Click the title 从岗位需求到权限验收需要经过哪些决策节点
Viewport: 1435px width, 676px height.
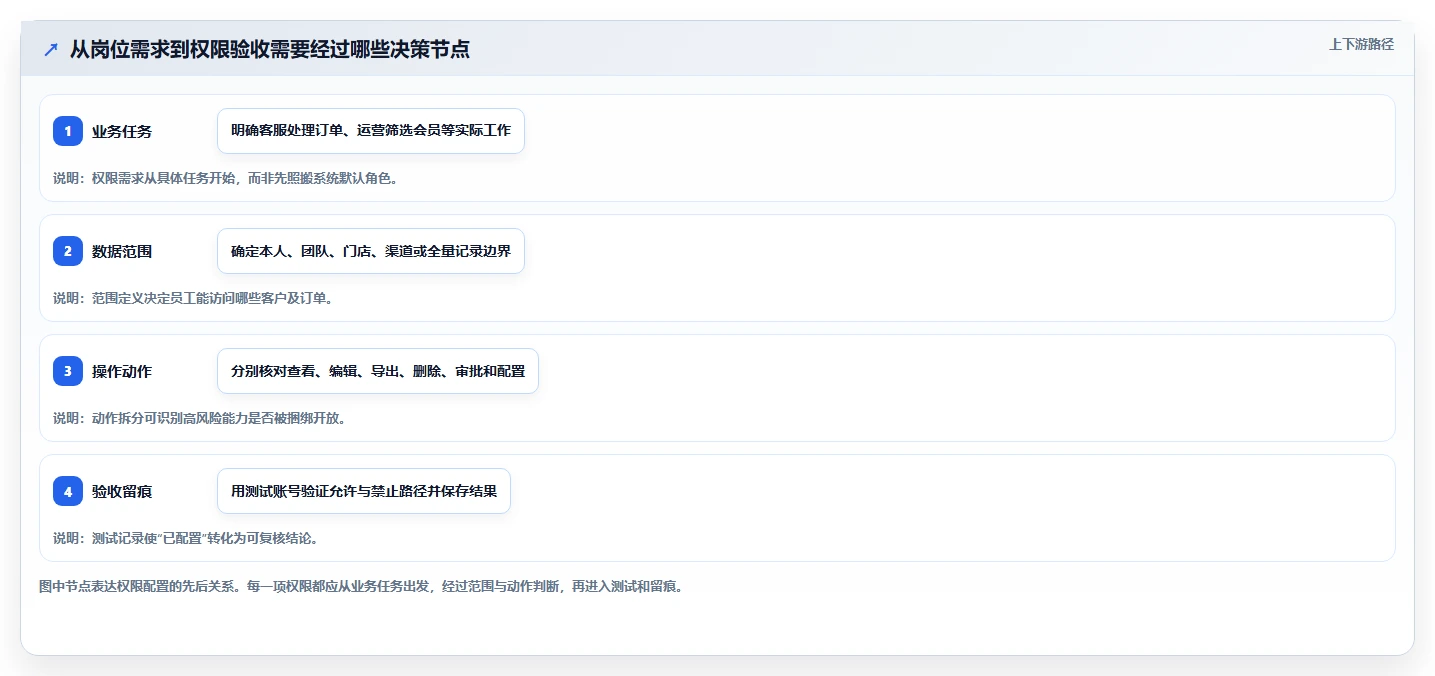point(270,49)
